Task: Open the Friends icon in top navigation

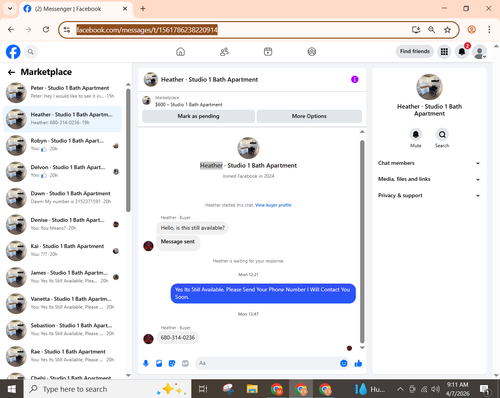Action: (x=224, y=52)
